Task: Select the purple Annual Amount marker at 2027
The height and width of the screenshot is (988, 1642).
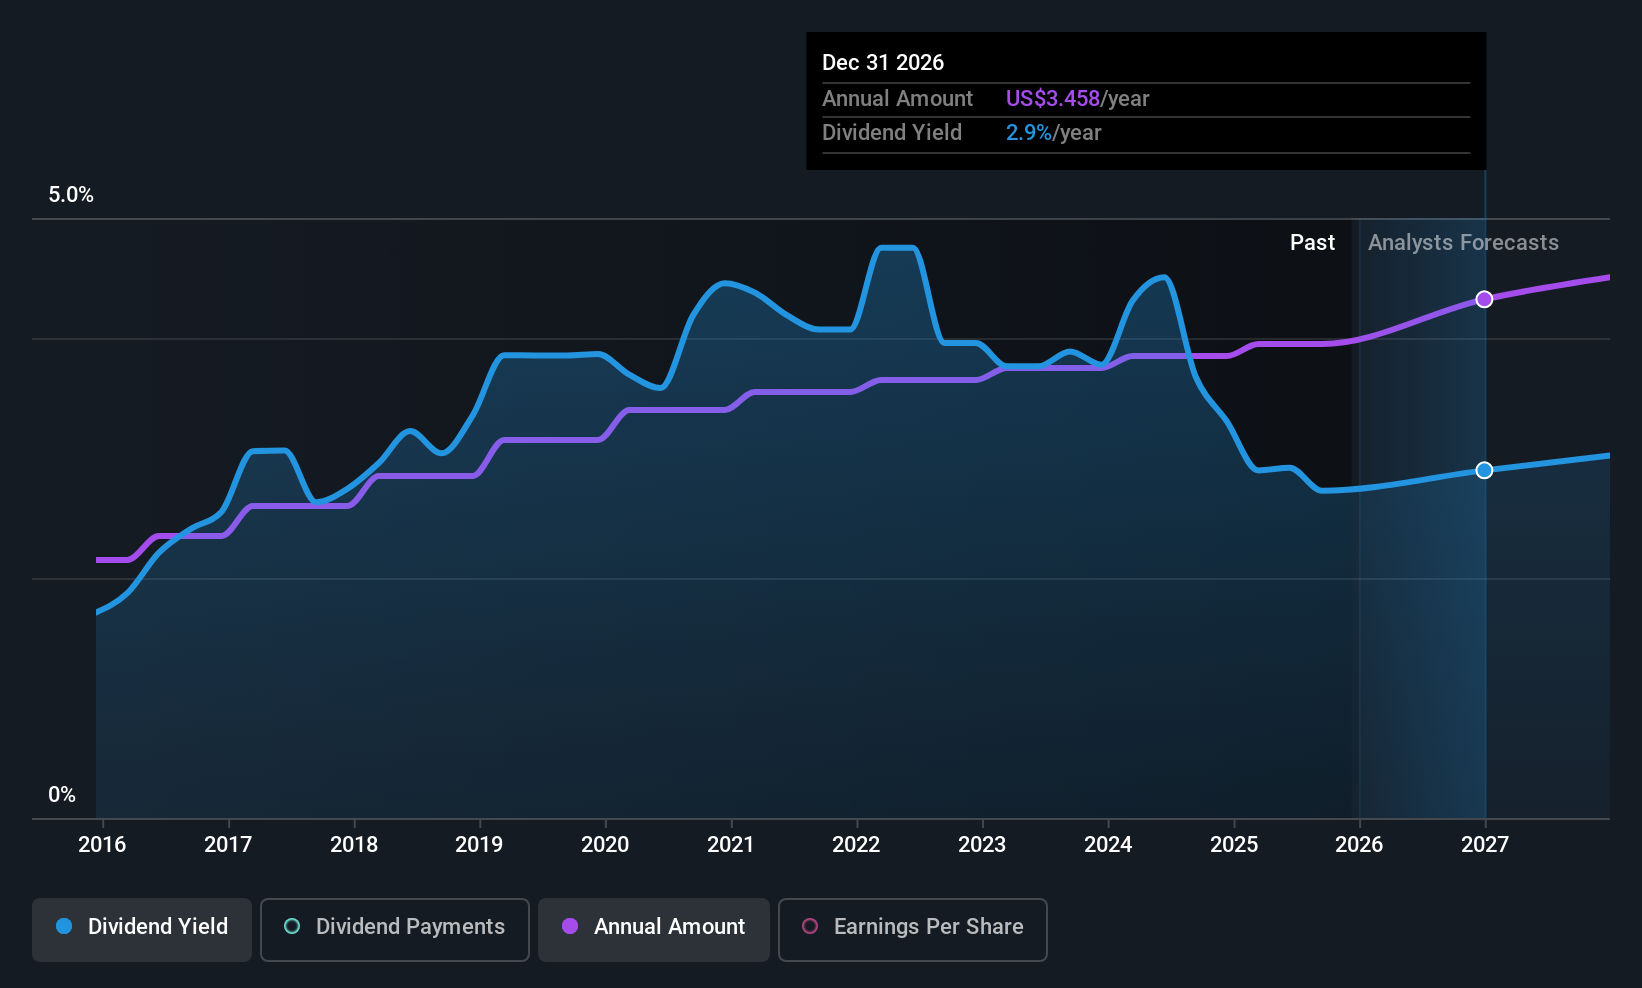Action: coord(1485,299)
